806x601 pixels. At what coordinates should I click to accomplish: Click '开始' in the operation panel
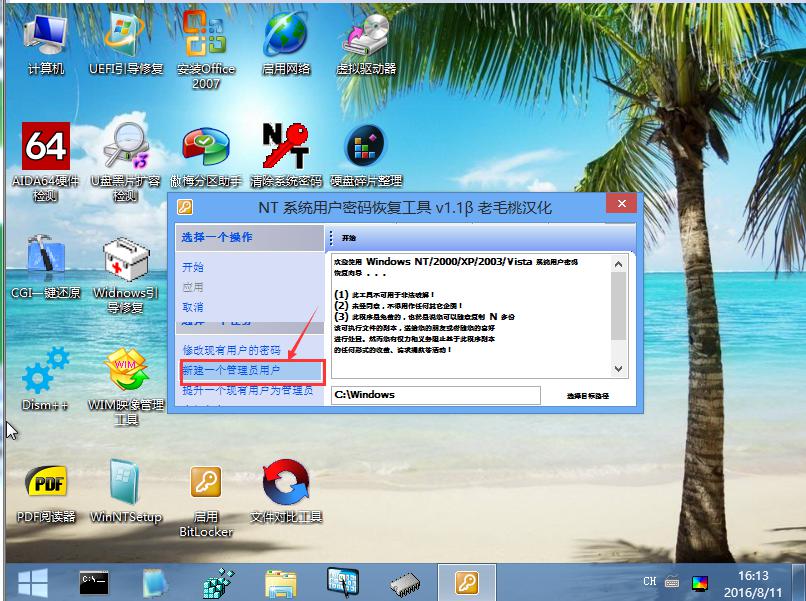193,267
